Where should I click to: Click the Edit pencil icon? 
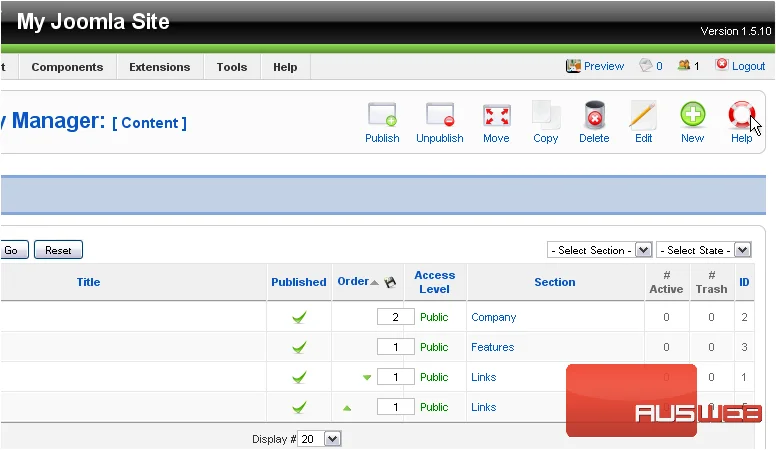point(643,115)
